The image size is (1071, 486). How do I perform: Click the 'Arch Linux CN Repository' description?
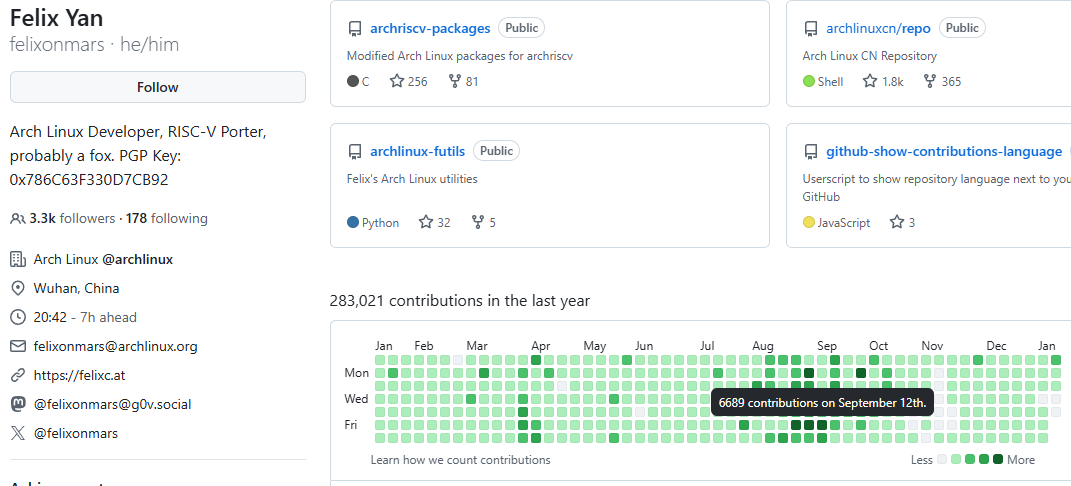coord(870,56)
